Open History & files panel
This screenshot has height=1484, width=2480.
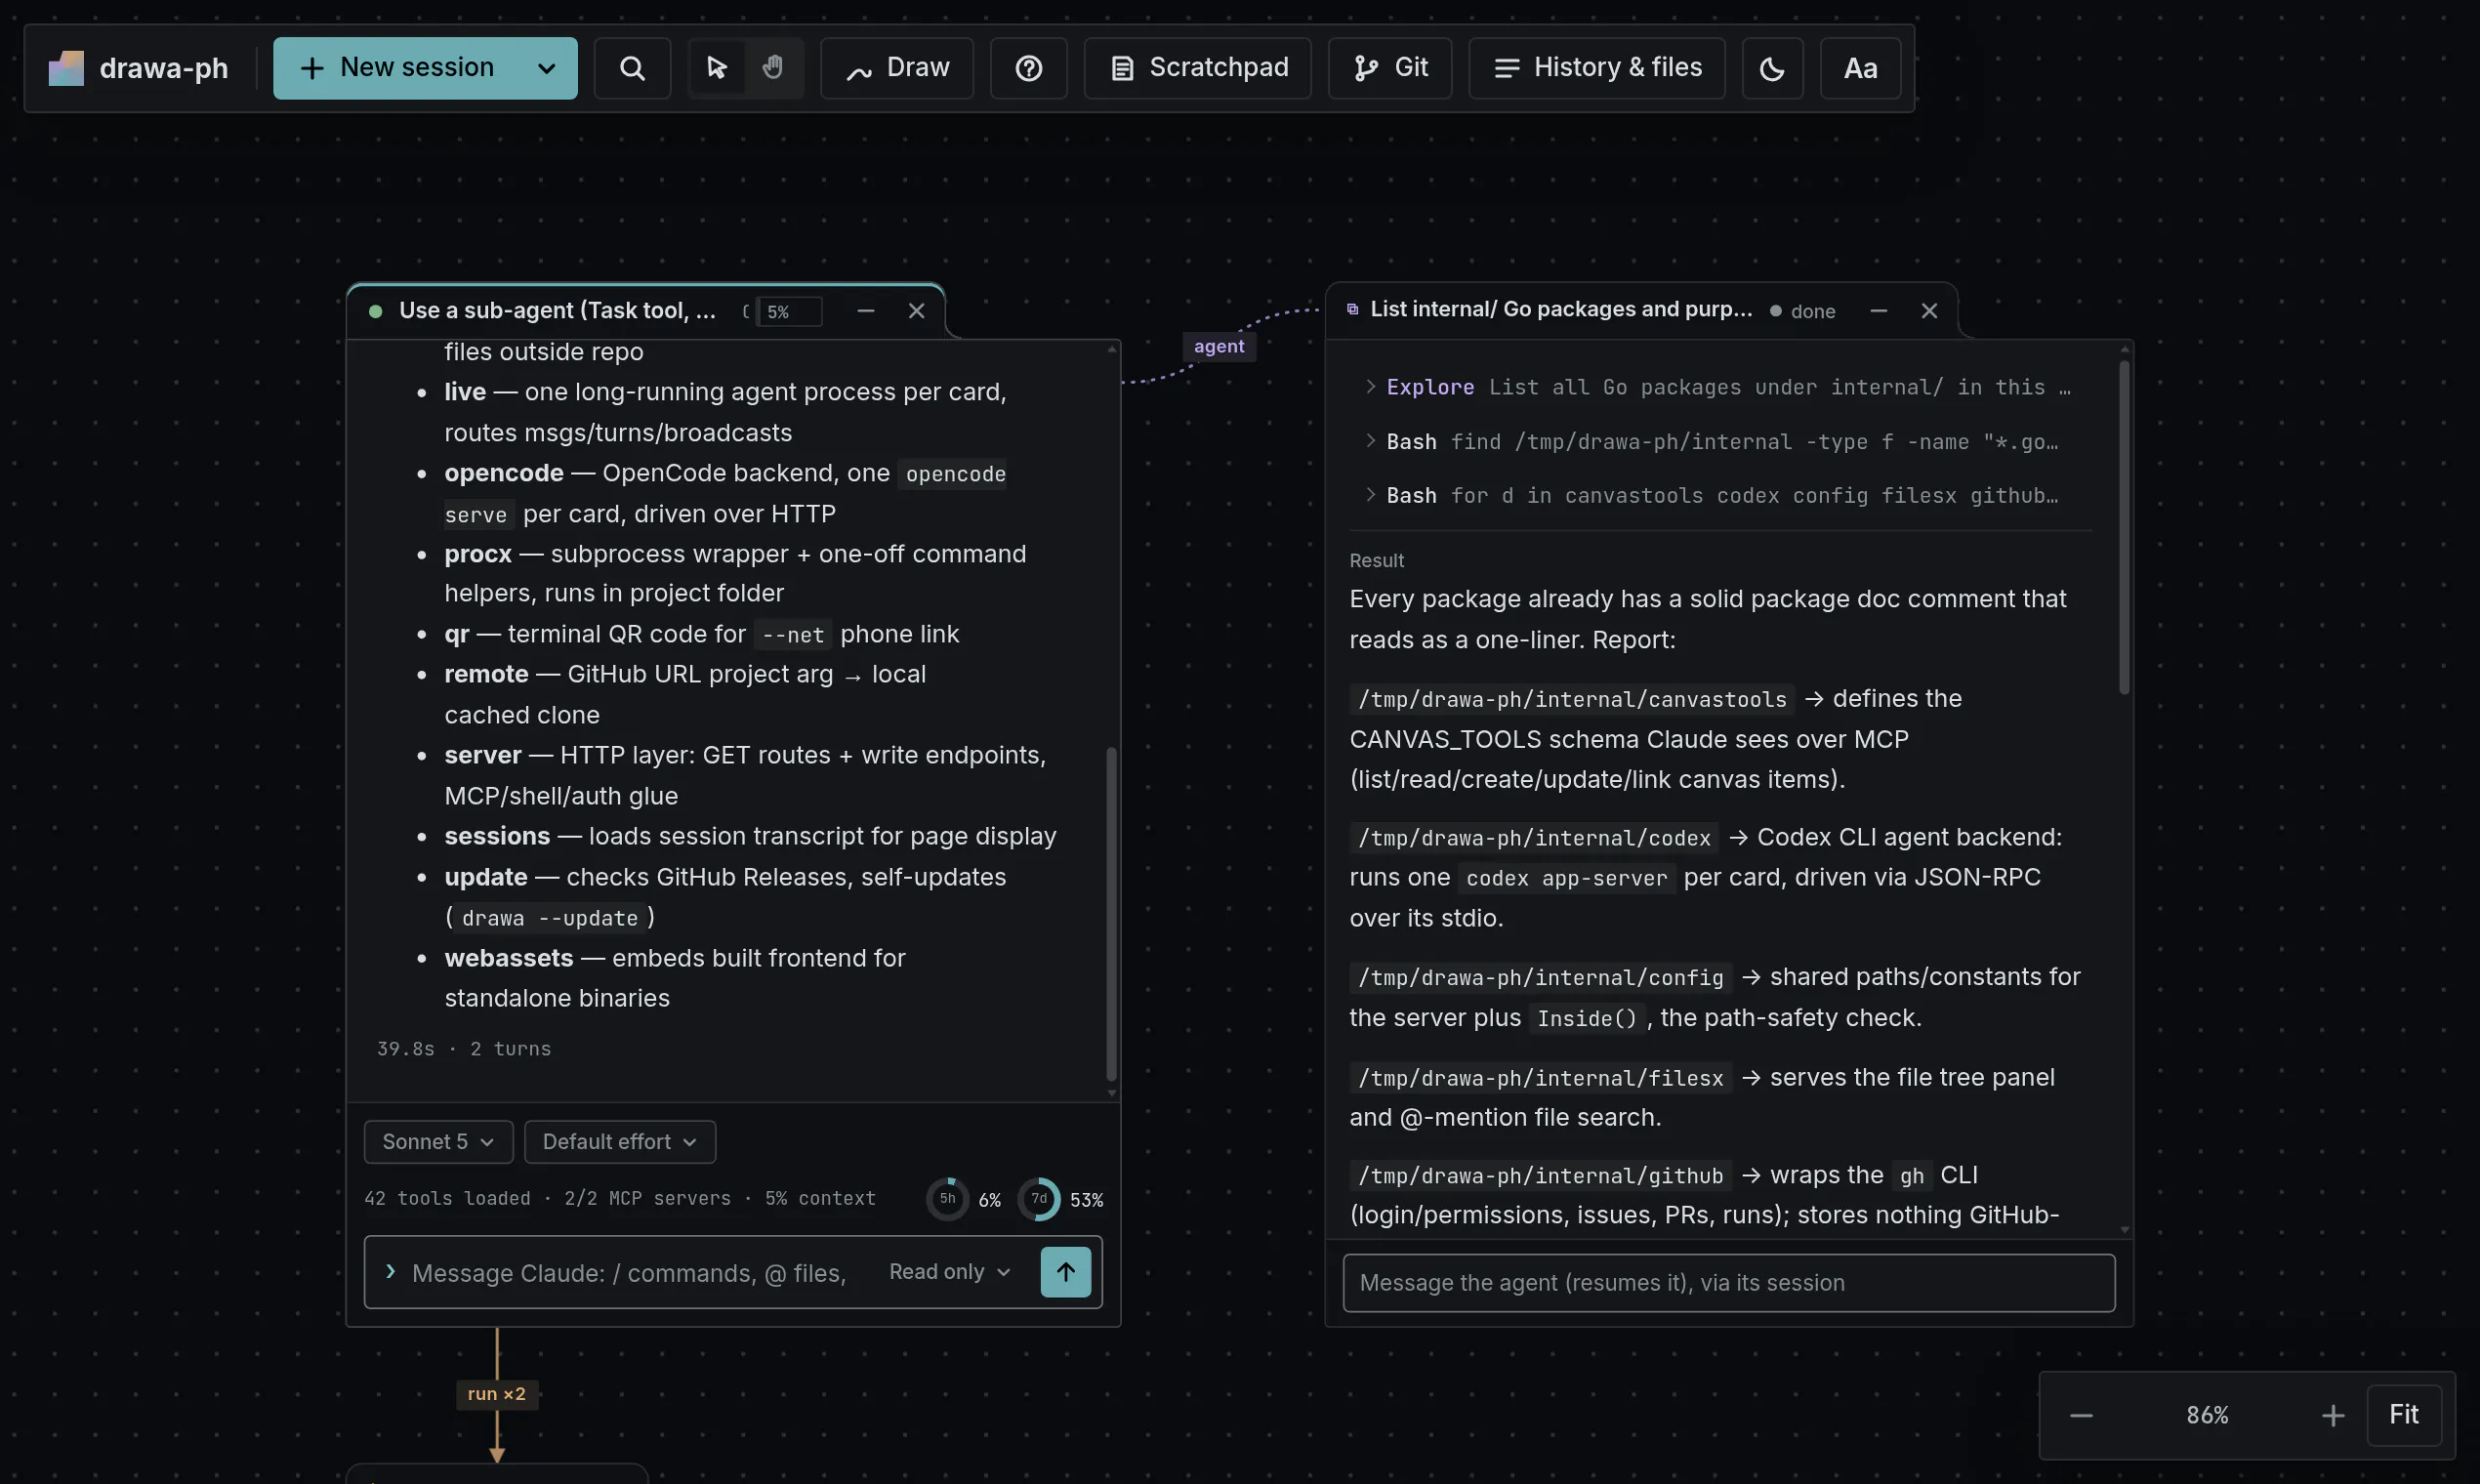click(1596, 68)
